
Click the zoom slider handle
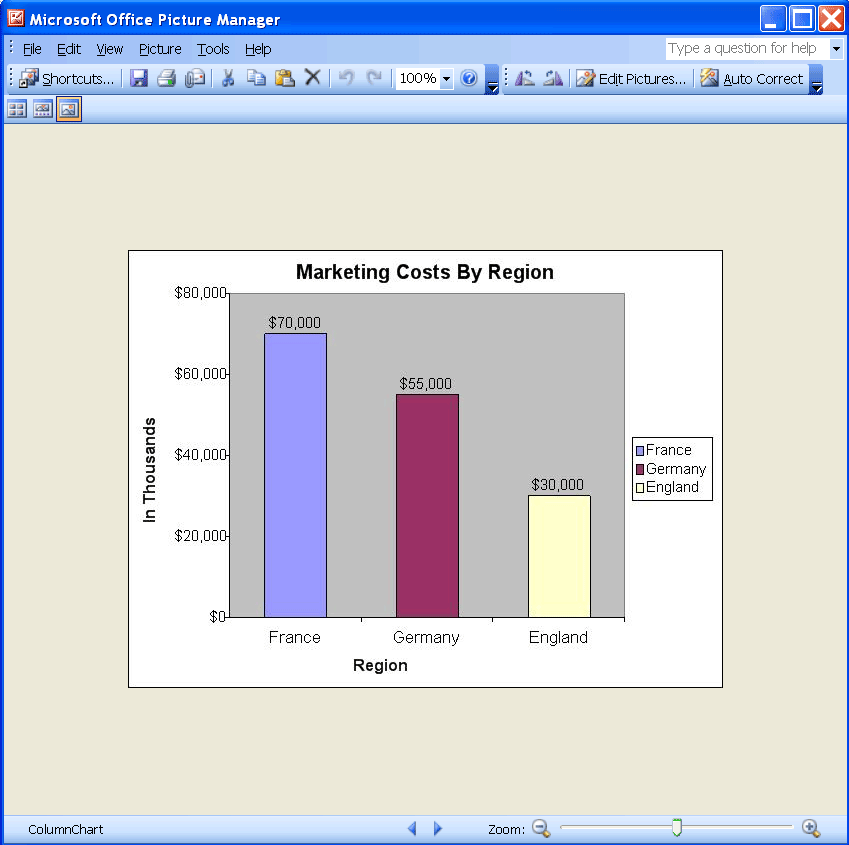(677, 827)
